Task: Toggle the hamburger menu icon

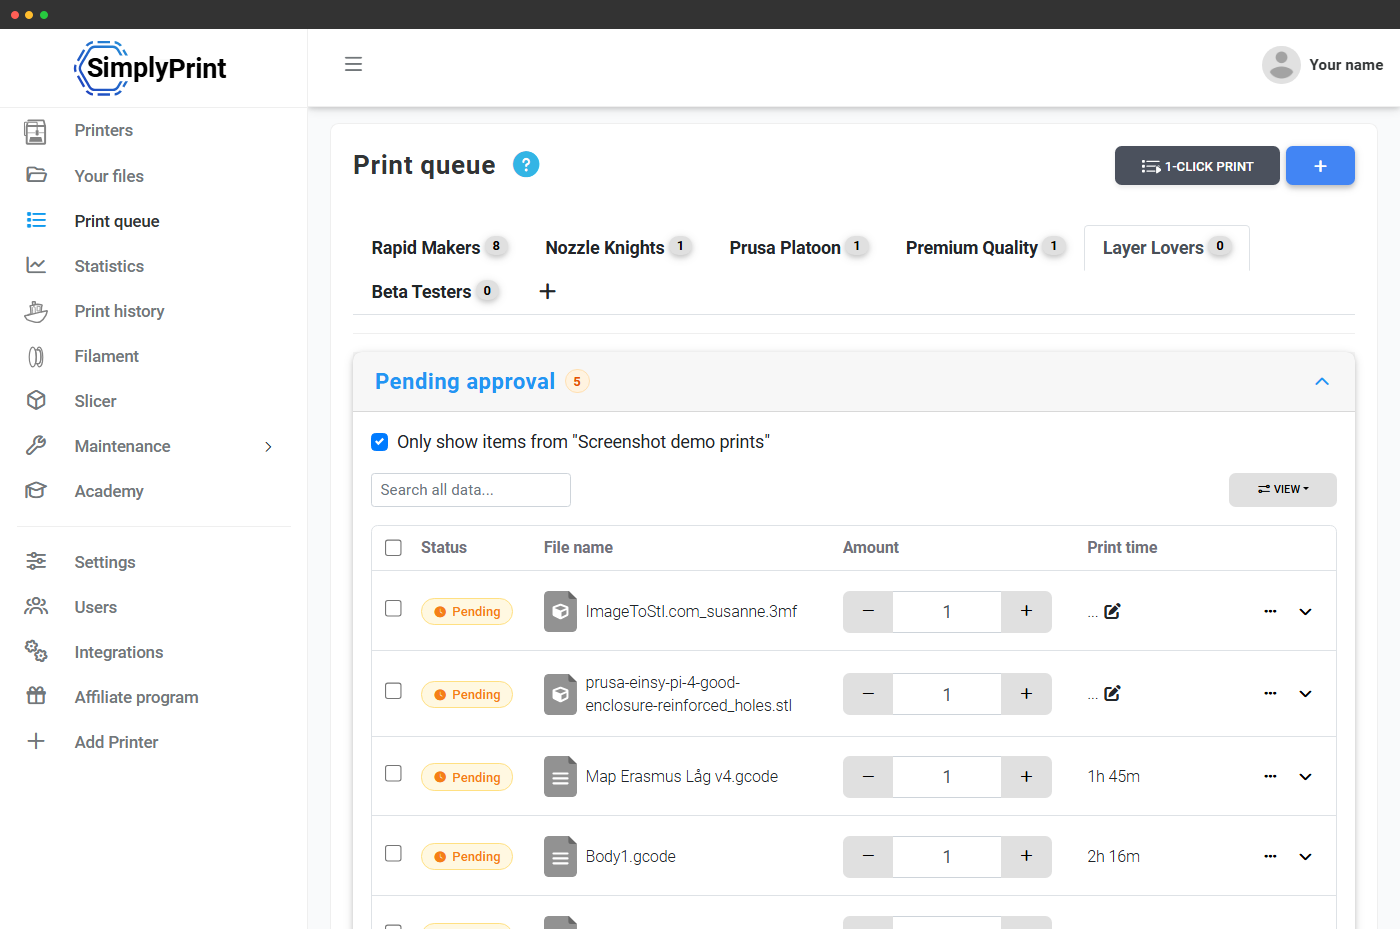Action: point(353,64)
